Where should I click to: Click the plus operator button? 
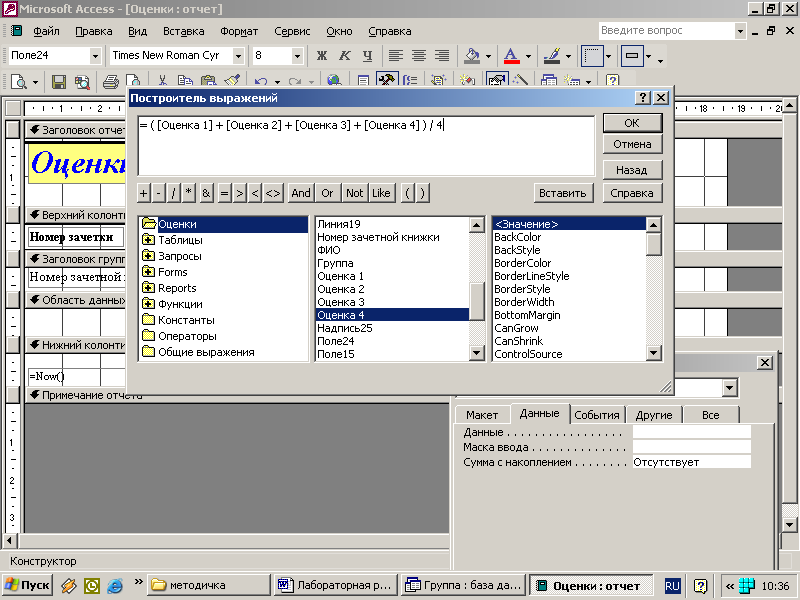[144, 193]
